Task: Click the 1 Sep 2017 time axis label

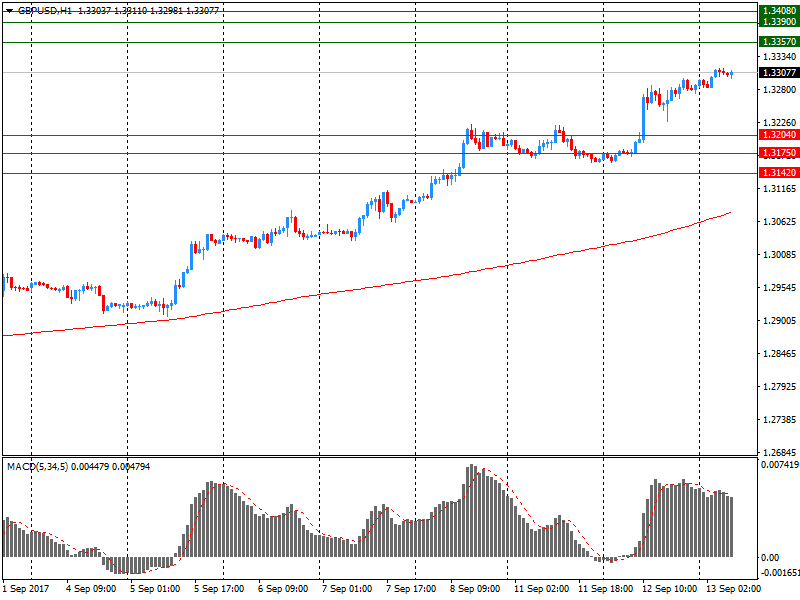Action: tap(26, 589)
